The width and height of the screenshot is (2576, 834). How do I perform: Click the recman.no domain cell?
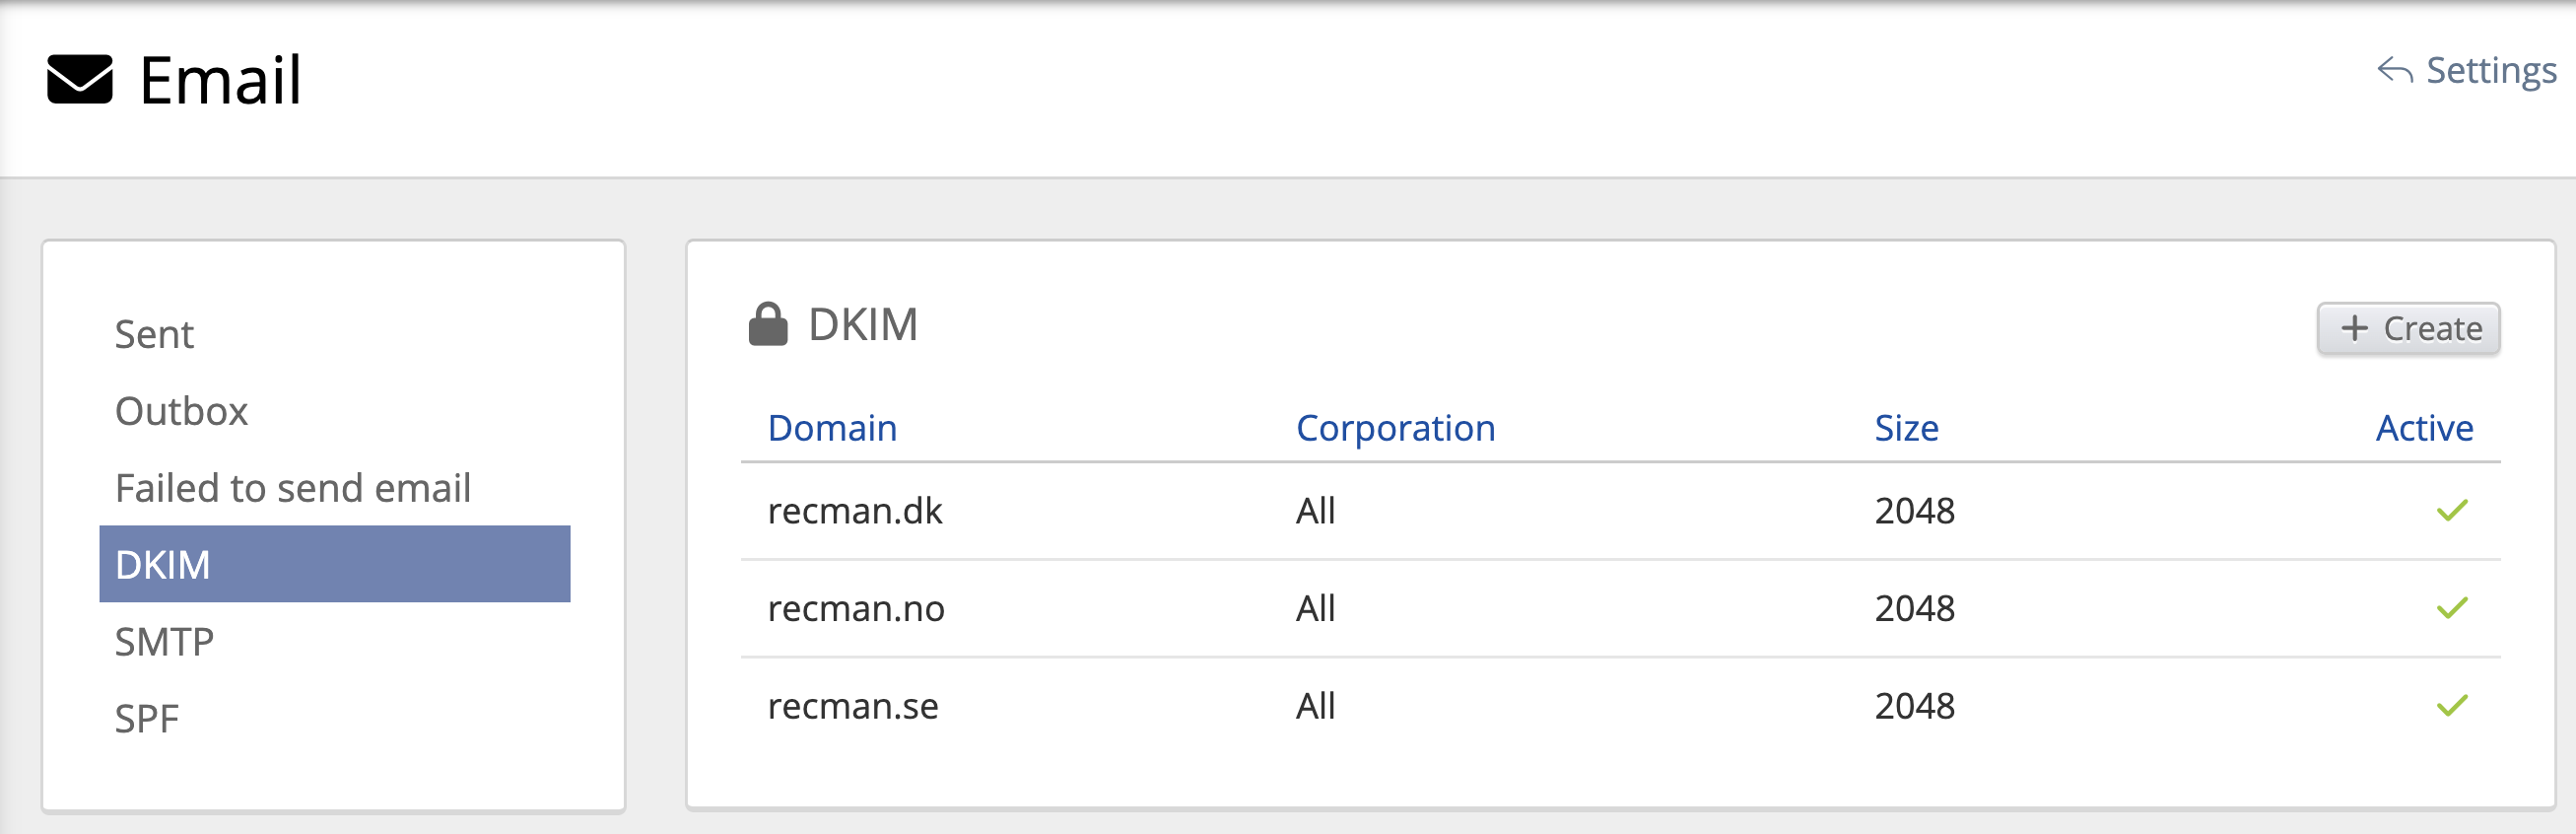coord(856,608)
